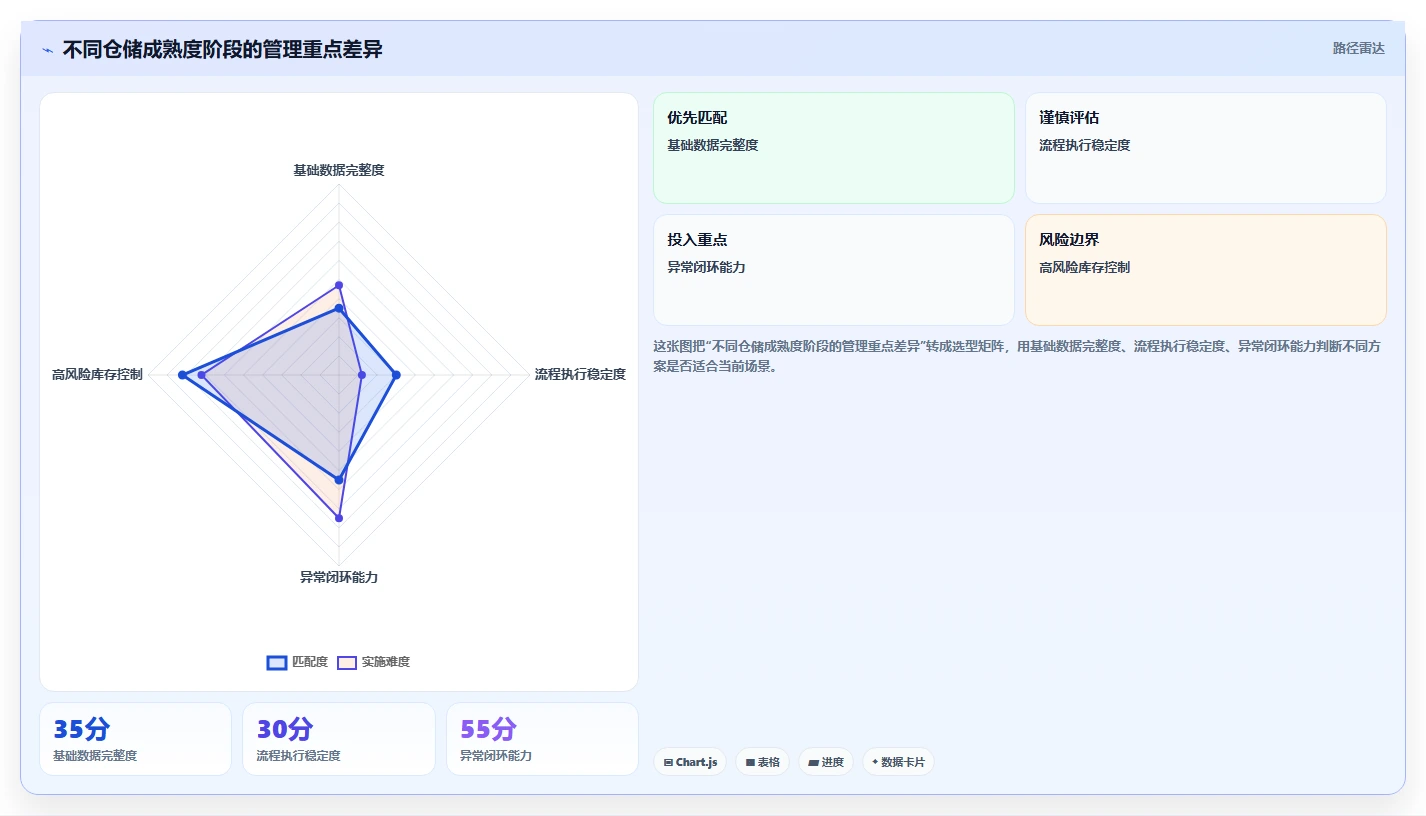Click the 表格 tag icon
This screenshot has width=1426, height=816.
click(750, 762)
